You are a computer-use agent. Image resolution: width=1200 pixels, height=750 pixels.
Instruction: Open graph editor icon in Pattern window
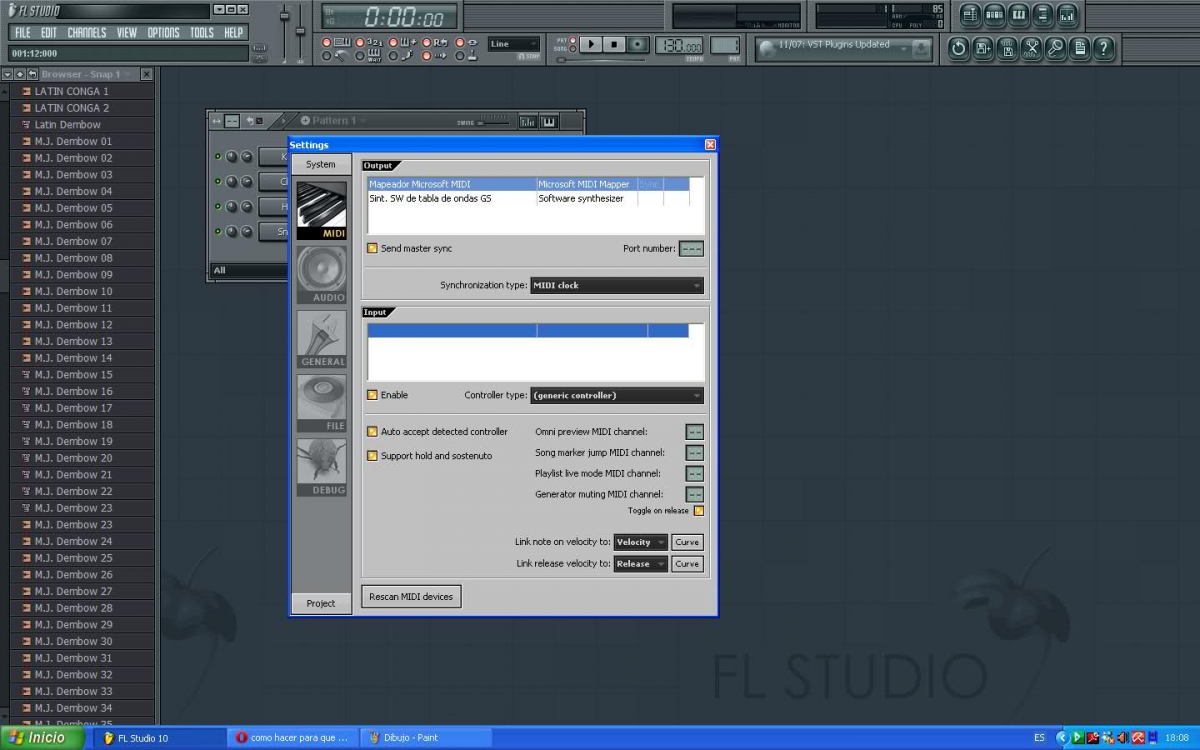coord(527,122)
